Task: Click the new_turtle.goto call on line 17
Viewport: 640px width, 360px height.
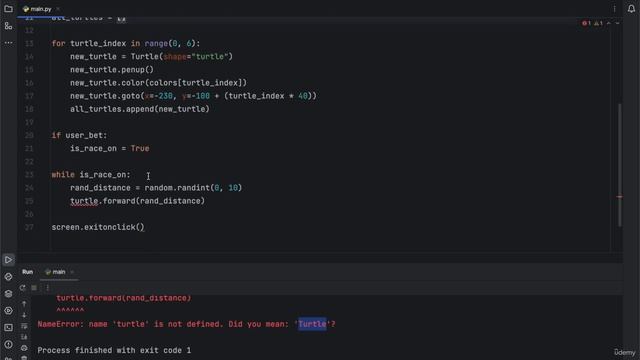Action: click(193, 96)
